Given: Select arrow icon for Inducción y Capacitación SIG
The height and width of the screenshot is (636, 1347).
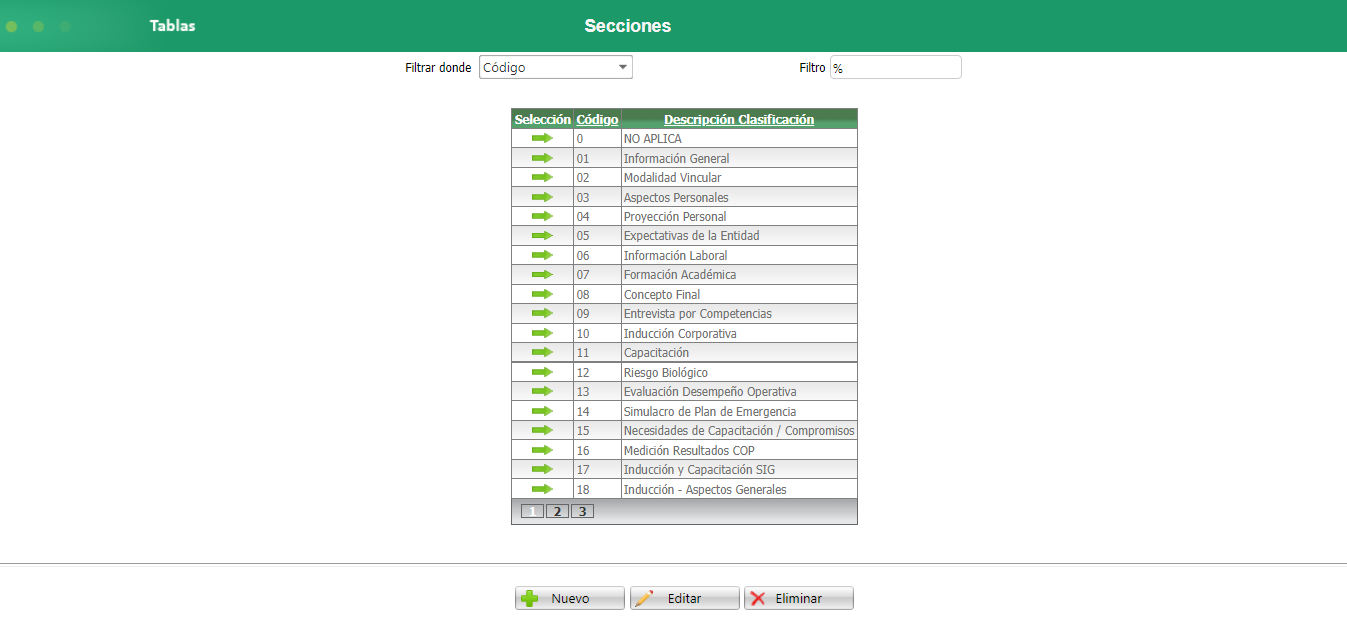Looking at the screenshot, I should (542, 469).
